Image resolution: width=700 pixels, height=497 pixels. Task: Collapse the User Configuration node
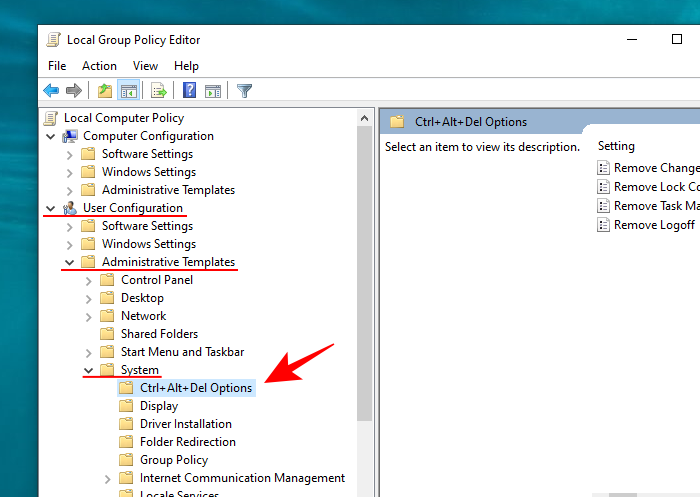pyautogui.click(x=50, y=208)
